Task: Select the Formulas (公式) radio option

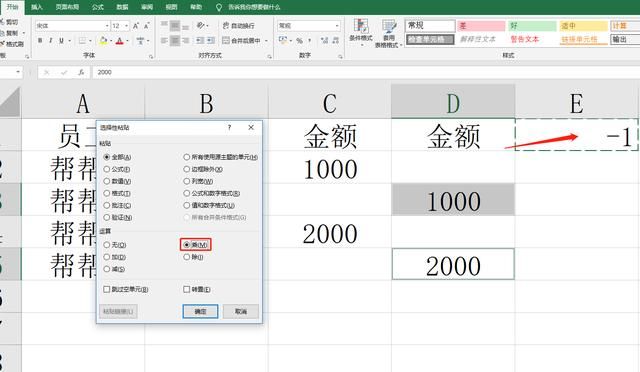Action: pos(107,169)
